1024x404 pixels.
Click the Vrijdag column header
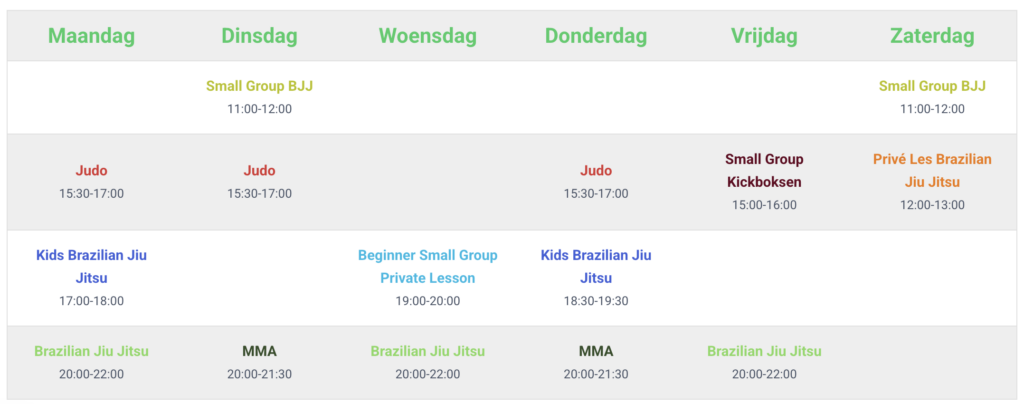pyautogui.click(x=764, y=37)
